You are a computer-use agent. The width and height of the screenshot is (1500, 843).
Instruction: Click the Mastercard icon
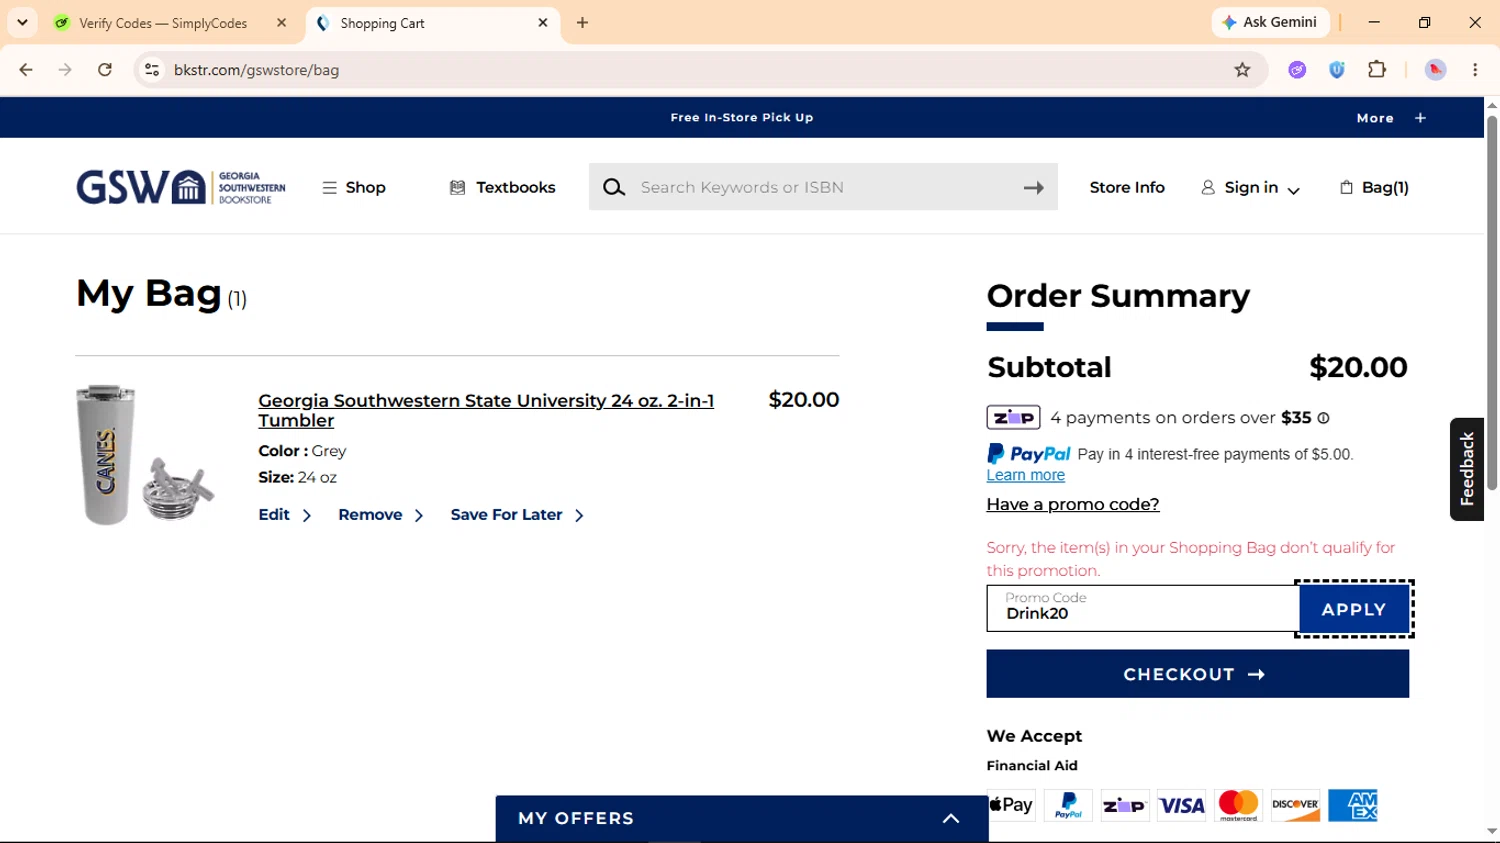[1239, 805]
